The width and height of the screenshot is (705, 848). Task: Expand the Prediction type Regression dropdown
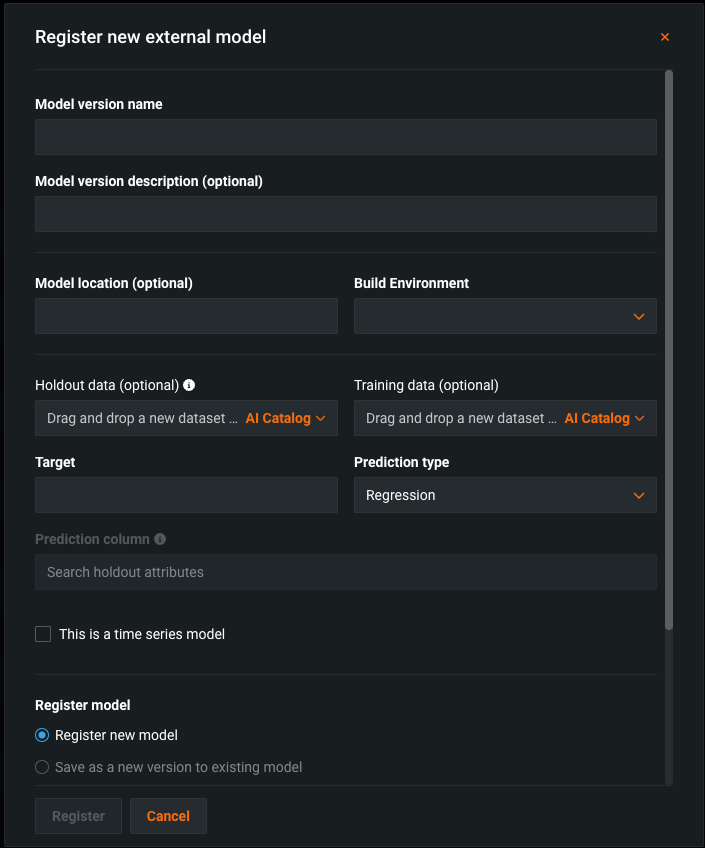coord(505,496)
